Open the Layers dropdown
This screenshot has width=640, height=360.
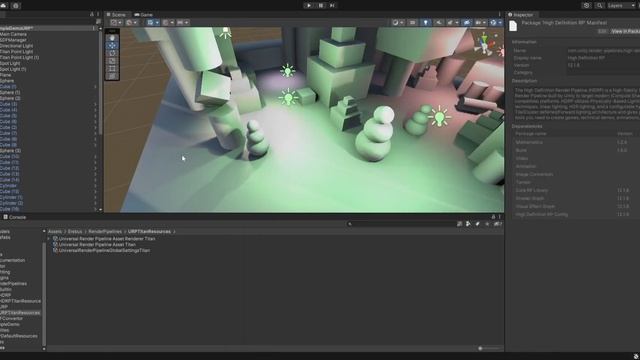[622, 5]
